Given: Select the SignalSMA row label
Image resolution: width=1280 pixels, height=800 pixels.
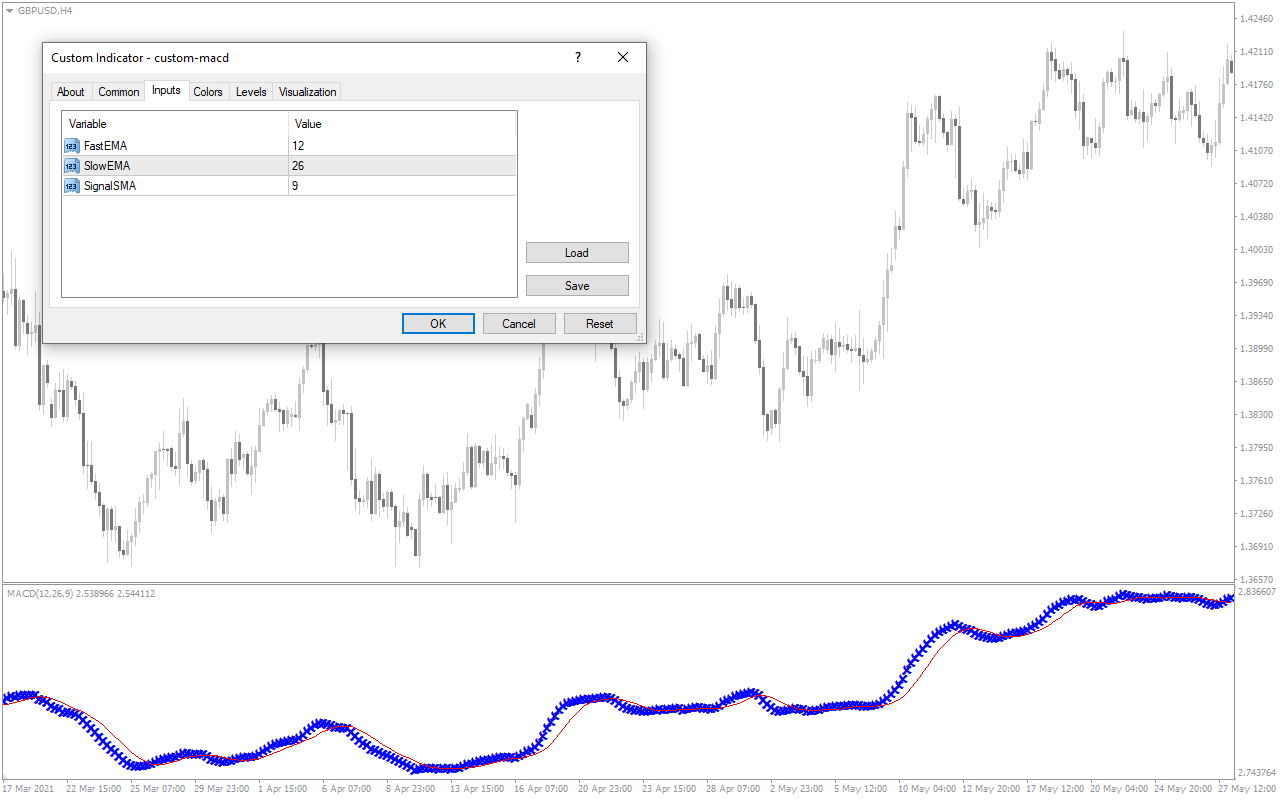Looking at the screenshot, I should [x=110, y=186].
